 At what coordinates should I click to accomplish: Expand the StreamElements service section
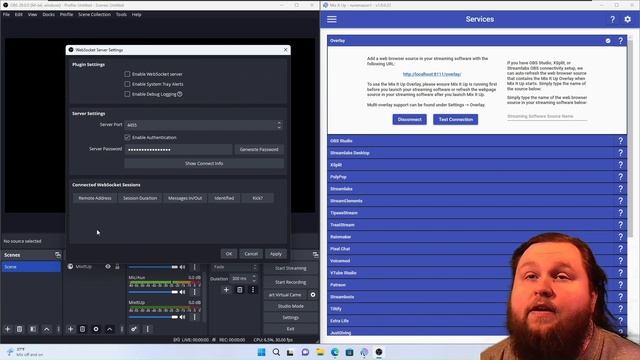pyautogui.click(x=477, y=201)
